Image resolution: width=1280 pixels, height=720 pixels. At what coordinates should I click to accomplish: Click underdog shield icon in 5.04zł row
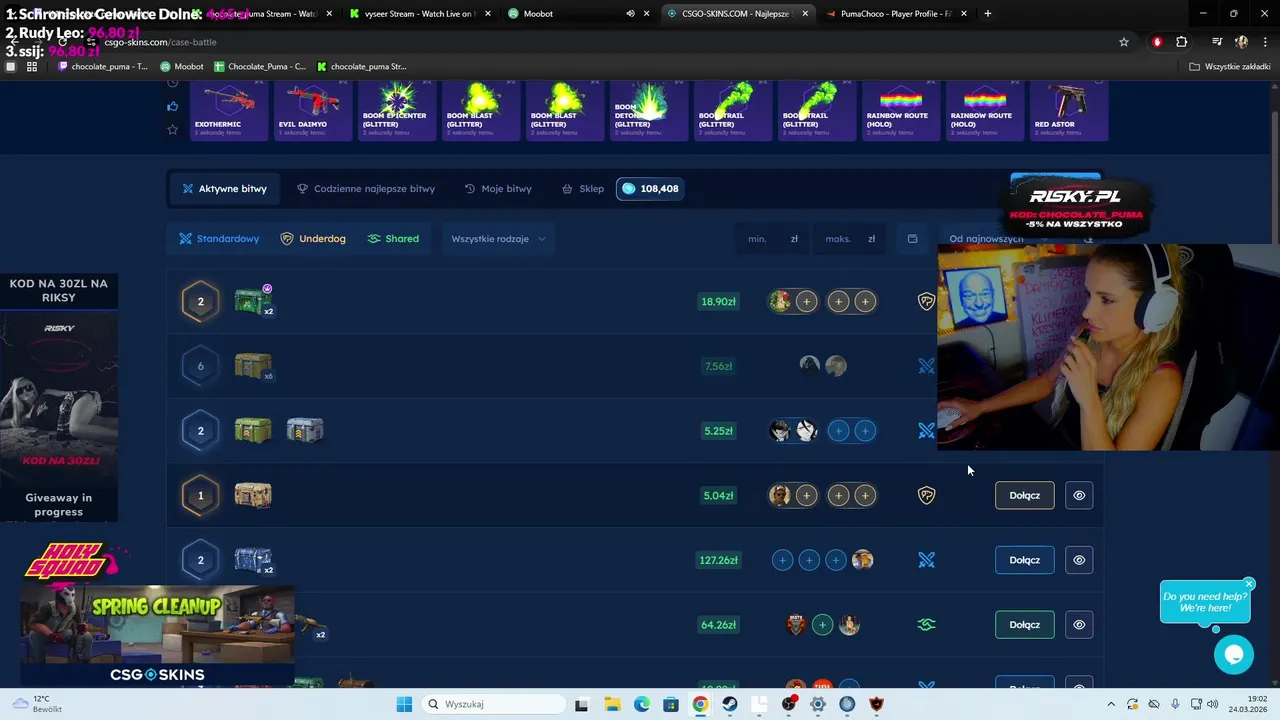(x=926, y=495)
